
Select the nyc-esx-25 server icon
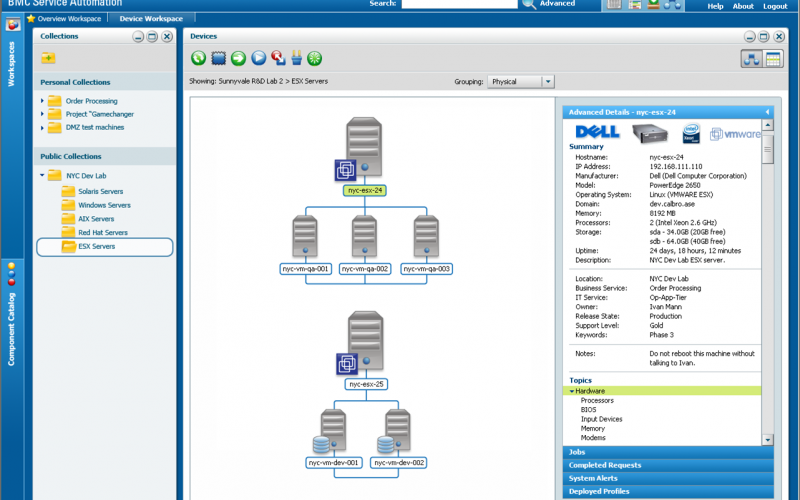point(366,341)
